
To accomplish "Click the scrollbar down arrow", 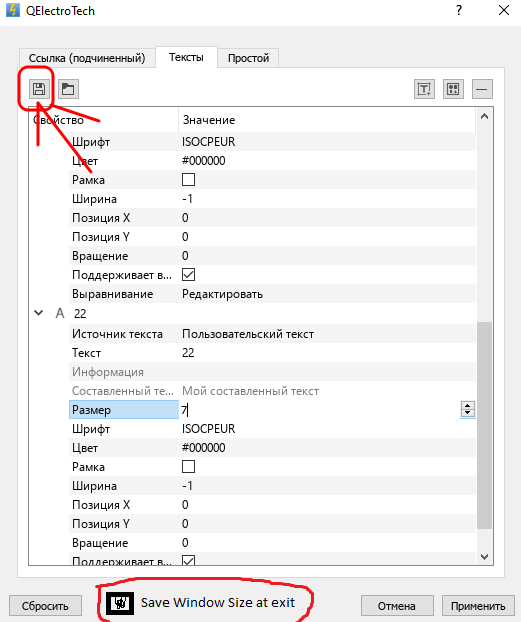I will point(484,557).
